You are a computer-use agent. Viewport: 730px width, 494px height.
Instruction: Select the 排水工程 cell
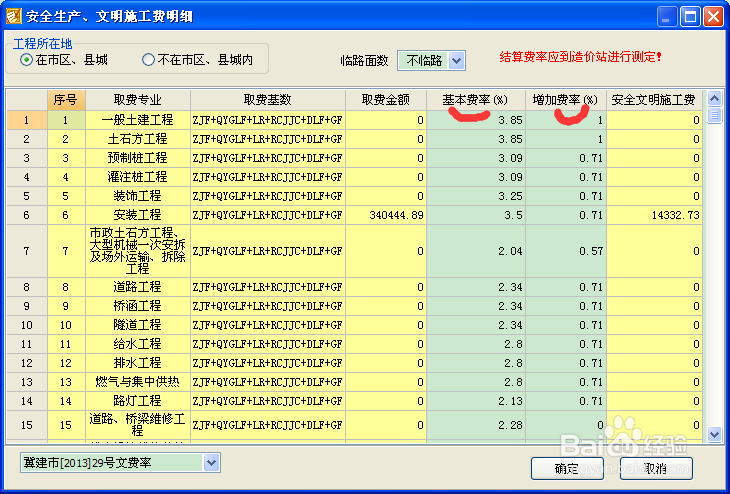[138, 363]
